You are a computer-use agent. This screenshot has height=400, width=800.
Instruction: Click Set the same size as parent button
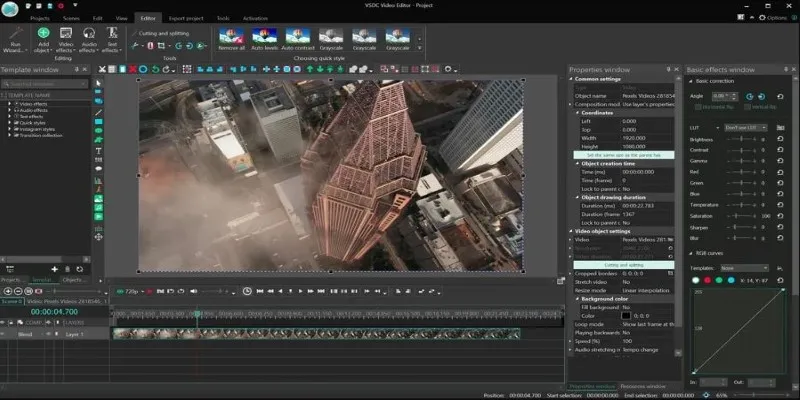tap(624, 155)
